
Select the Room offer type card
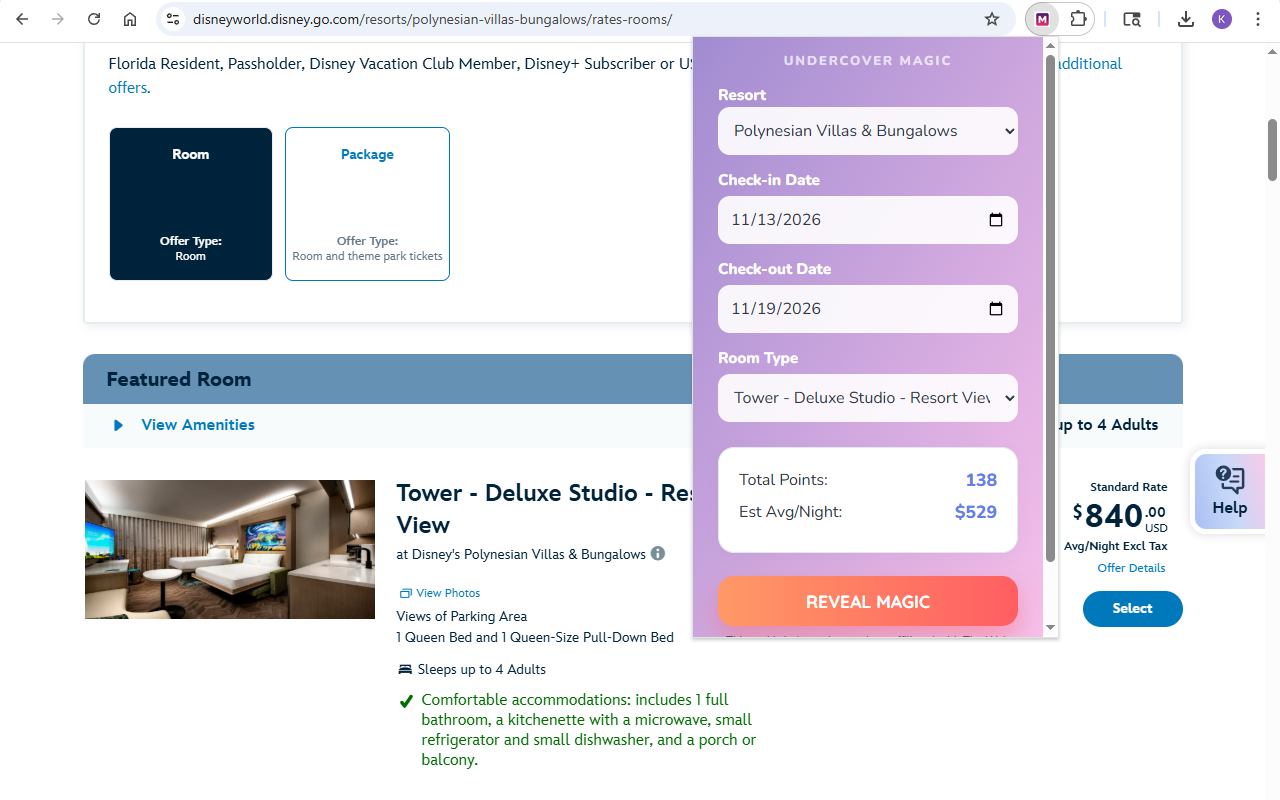tap(190, 204)
